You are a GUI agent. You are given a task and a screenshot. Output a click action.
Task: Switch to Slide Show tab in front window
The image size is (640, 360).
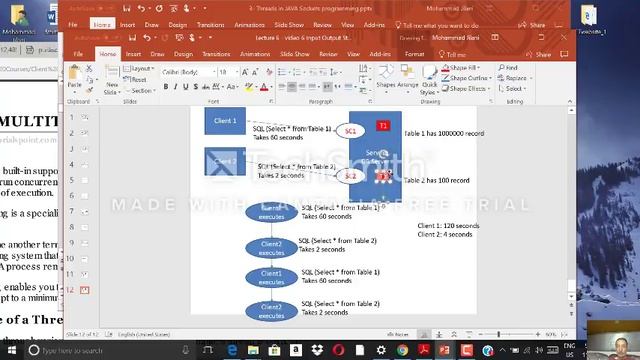click(295, 54)
